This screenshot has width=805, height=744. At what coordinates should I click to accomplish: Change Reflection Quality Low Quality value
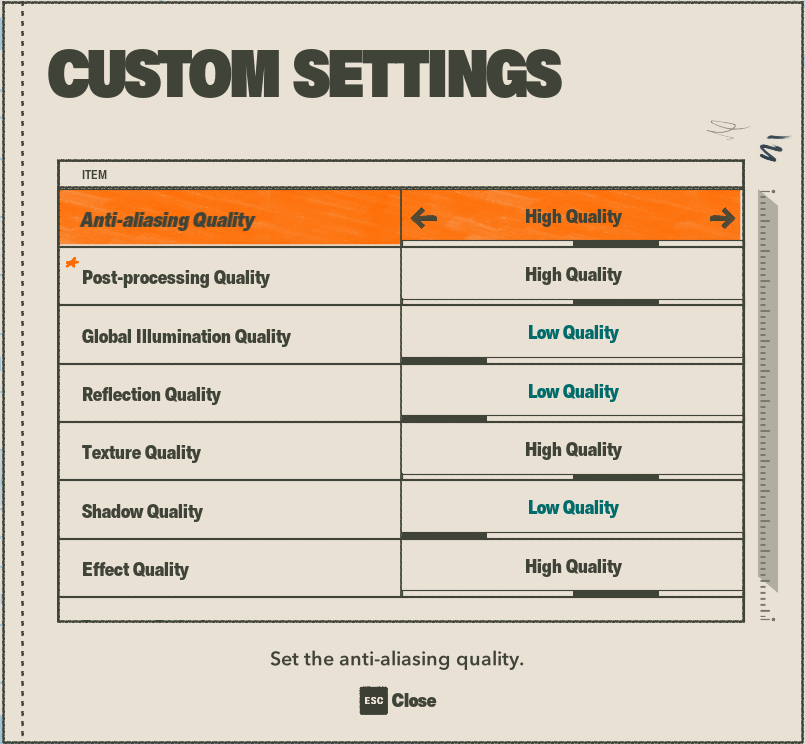(x=572, y=391)
